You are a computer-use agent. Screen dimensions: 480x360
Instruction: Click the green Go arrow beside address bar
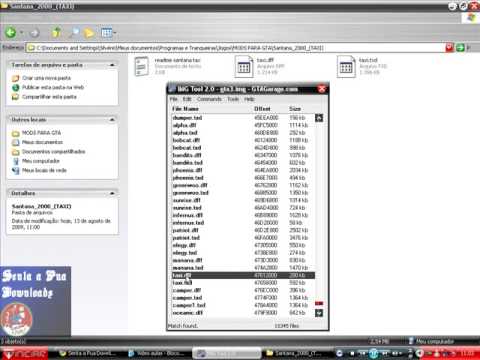pyautogui.click(x=460, y=48)
